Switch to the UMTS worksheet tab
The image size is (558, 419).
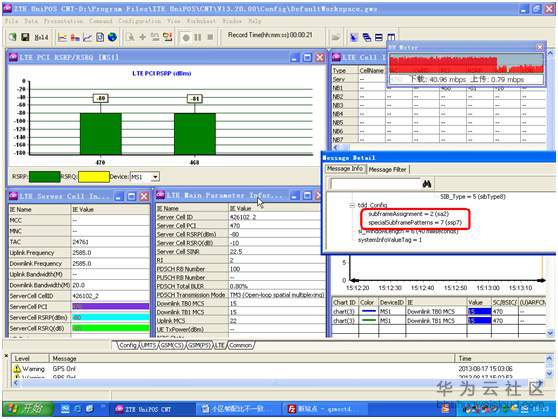coord(148,345)
